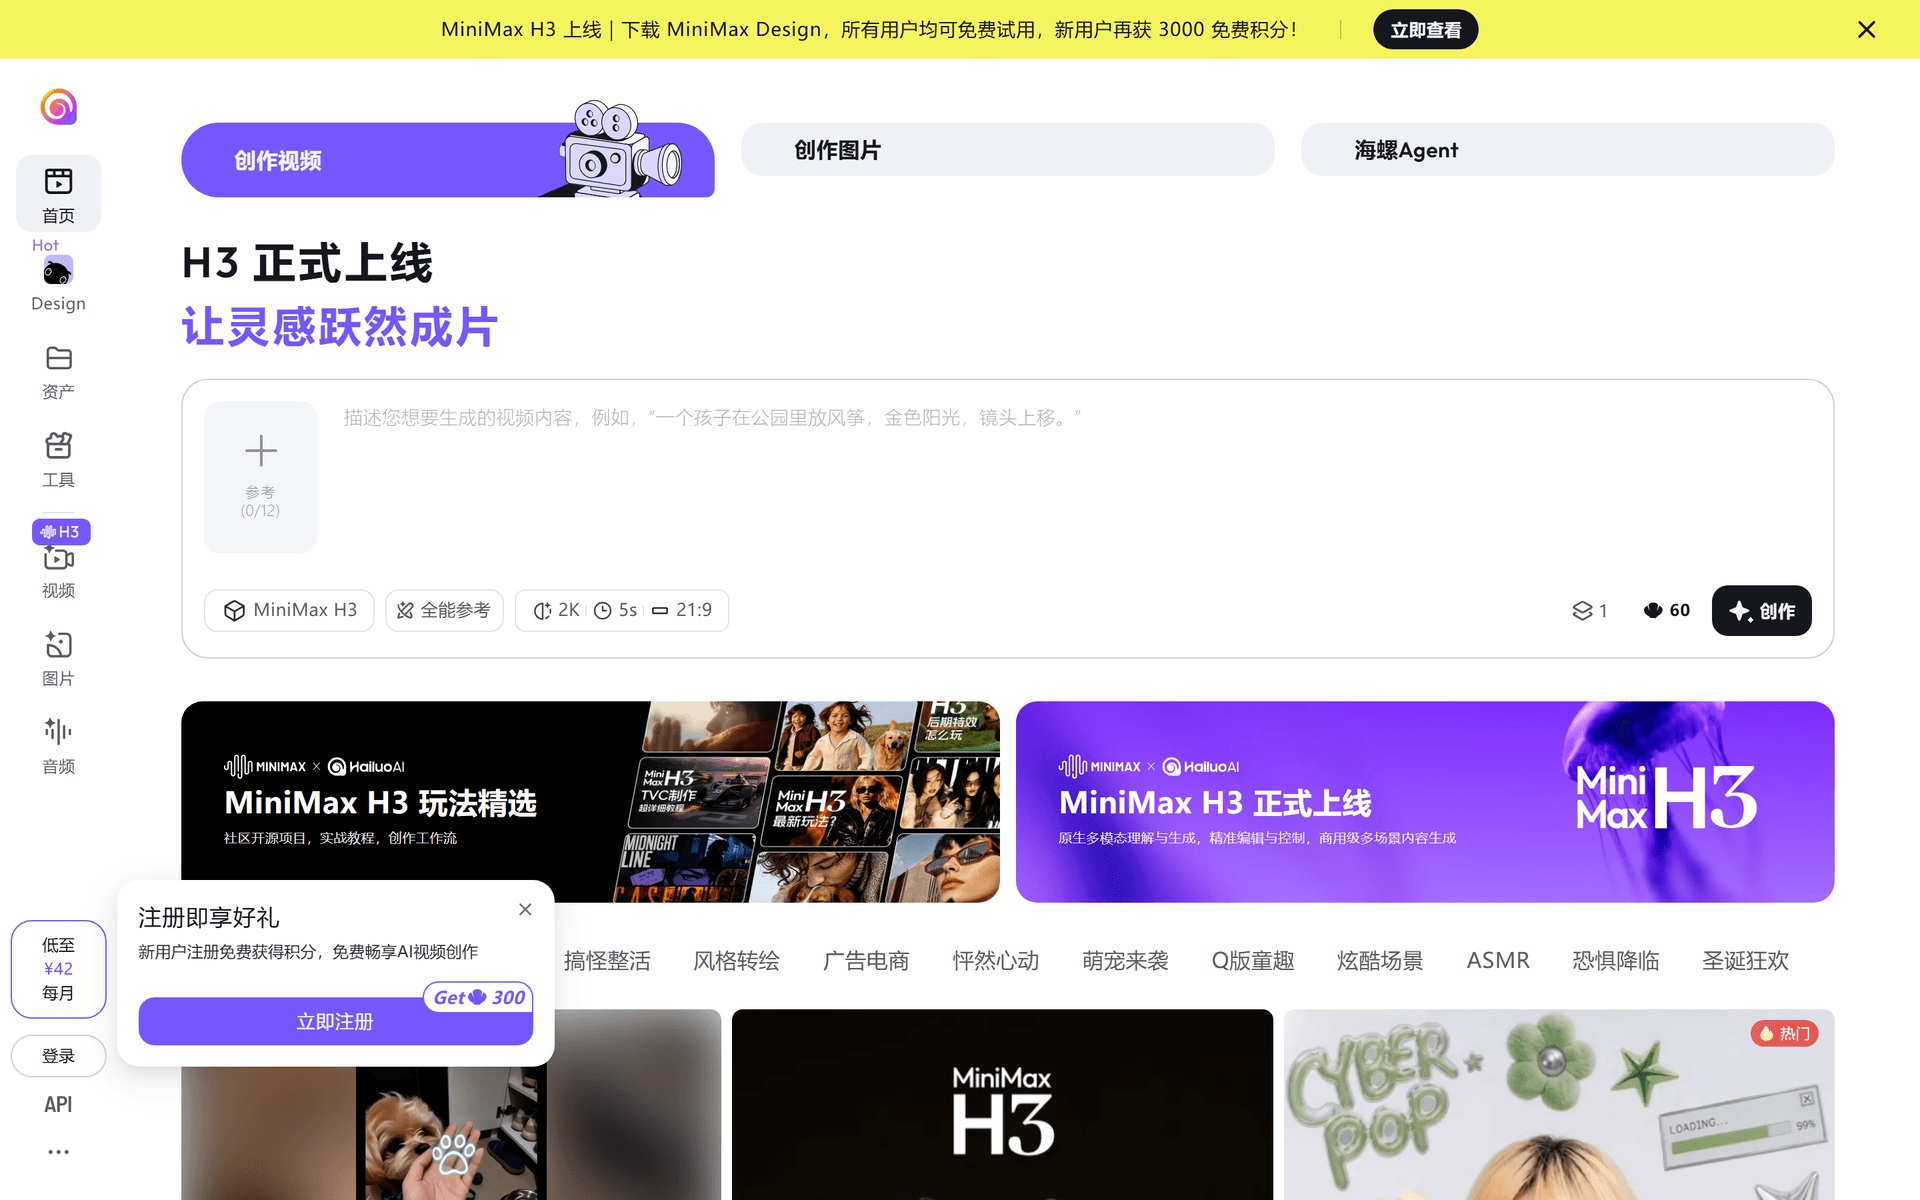Viewport: 1920px width, 1200px height.
Task: Select the 萌宠来袭 category tab
Action: 1125,961
